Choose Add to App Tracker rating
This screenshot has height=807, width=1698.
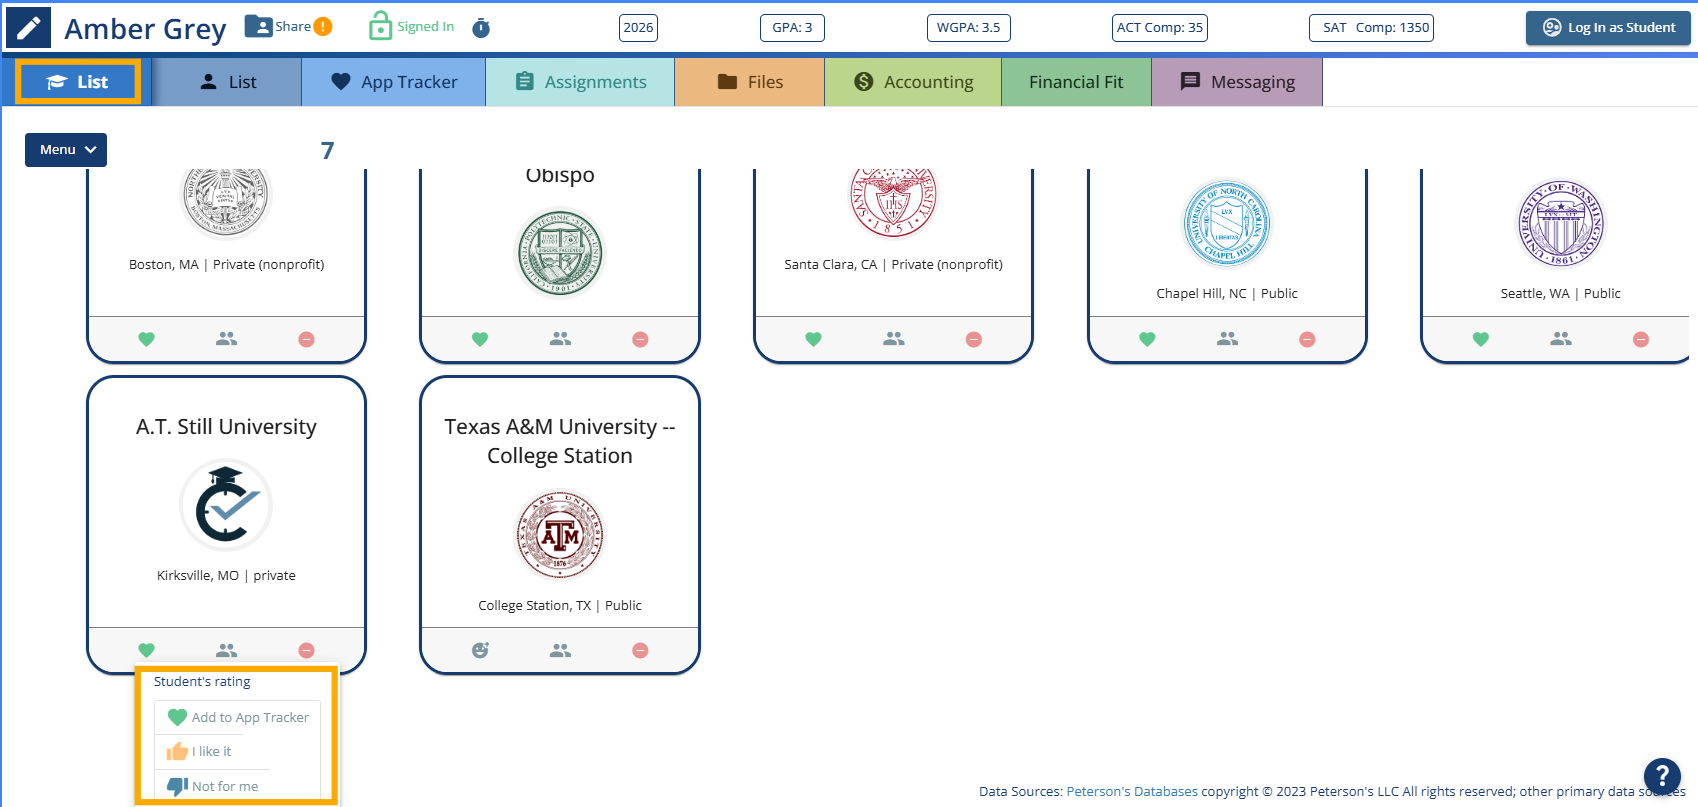(238, 717)
